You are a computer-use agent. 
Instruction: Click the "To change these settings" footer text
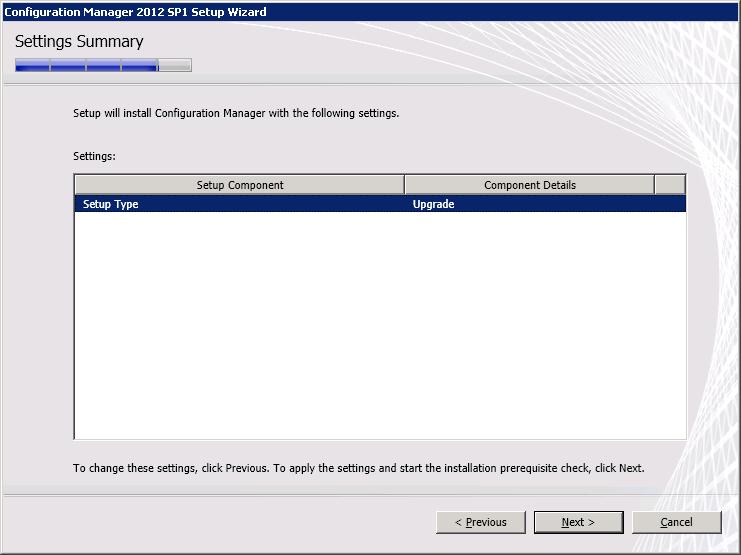pos(359,468)
